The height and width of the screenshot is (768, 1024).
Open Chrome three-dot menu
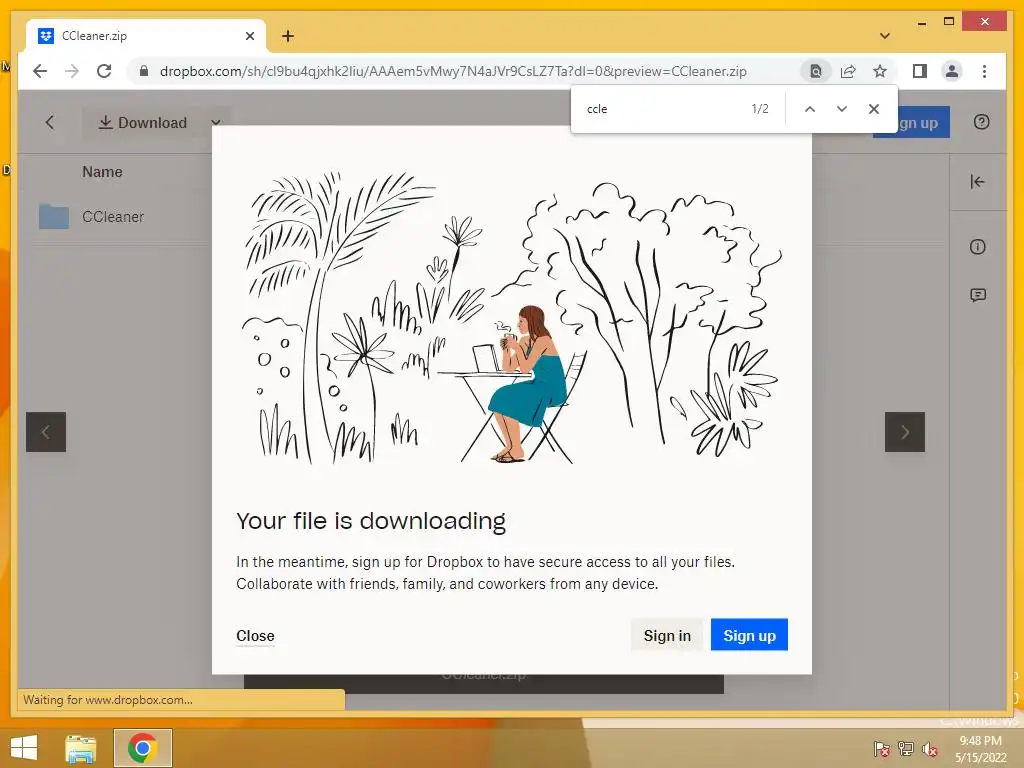click(x=984, y=71)
